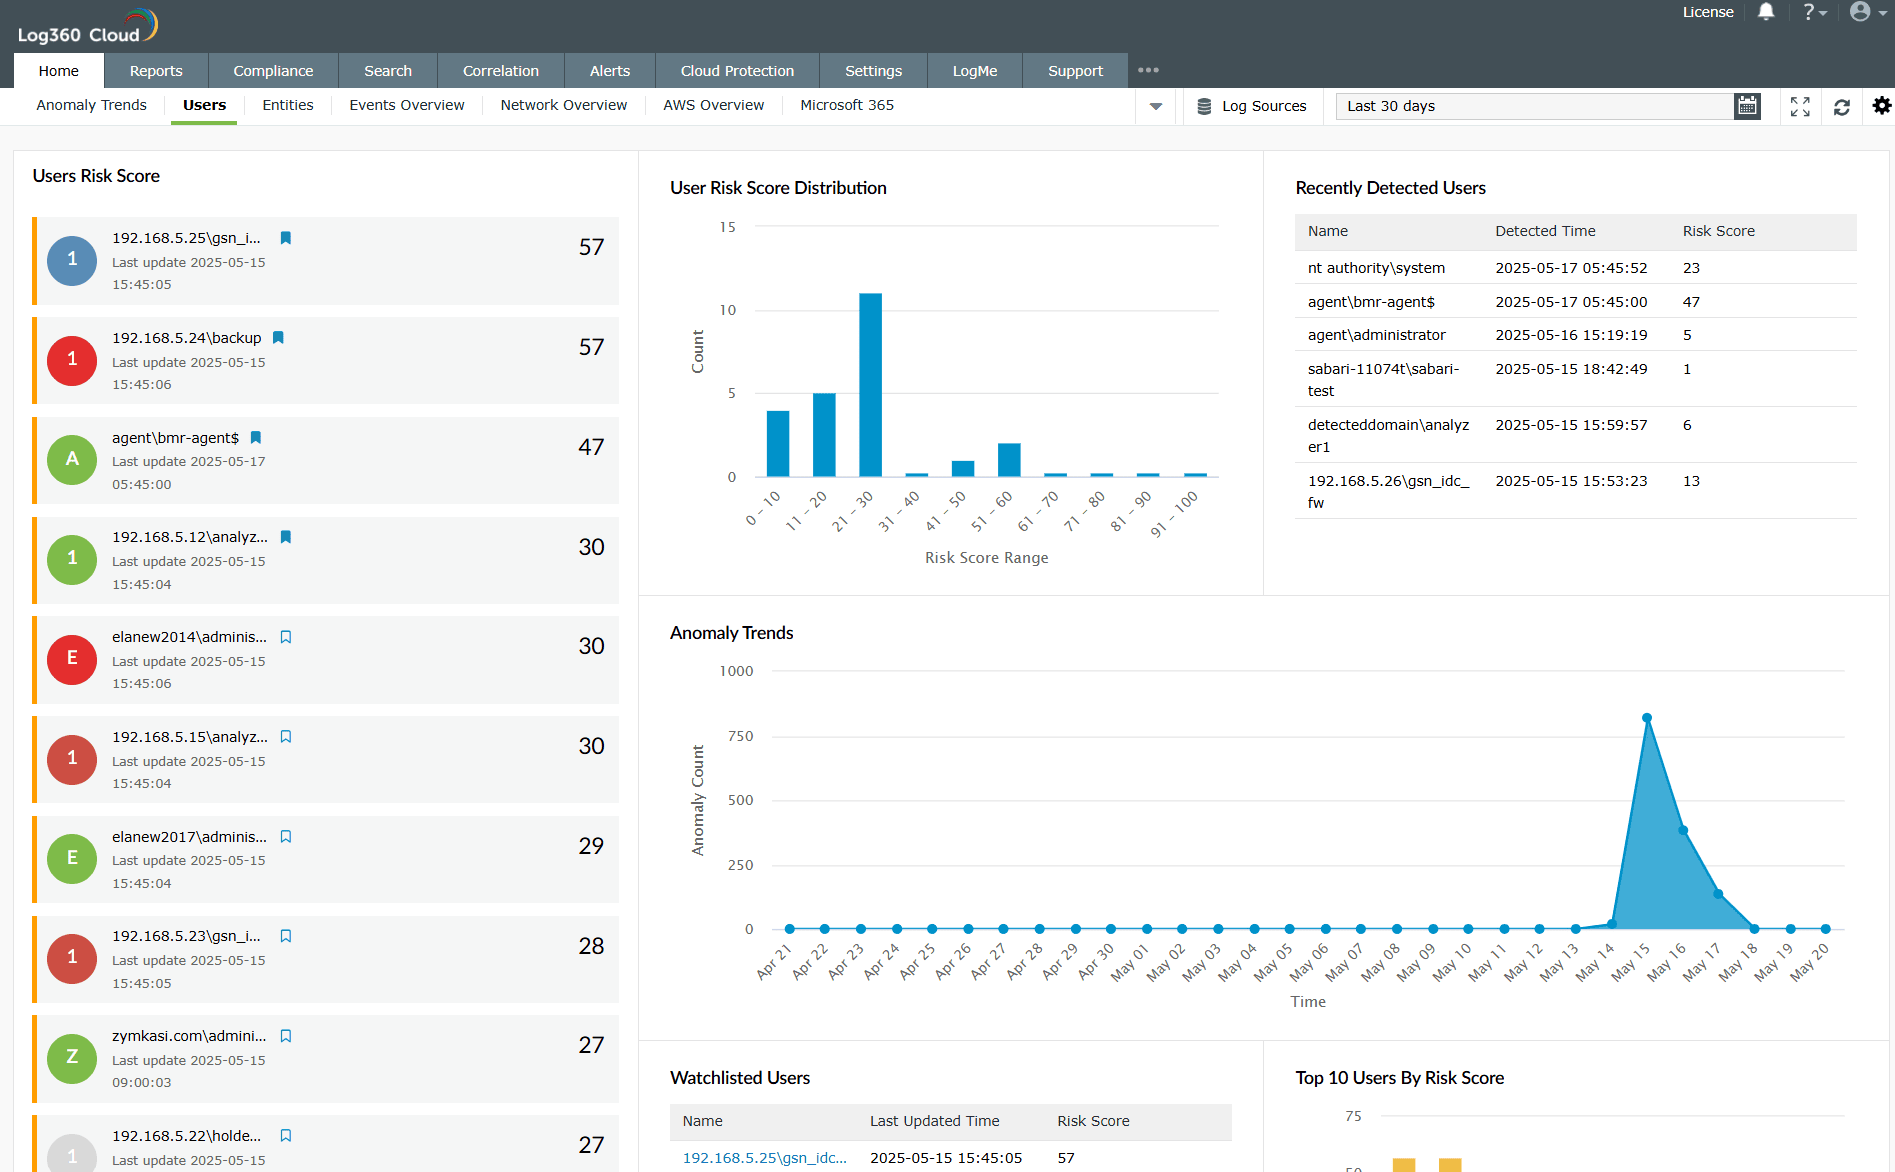The image size is (1895, 1172).
Task: Expand the hidden dashboard tabs arrow
Action: click(1156, 106)
